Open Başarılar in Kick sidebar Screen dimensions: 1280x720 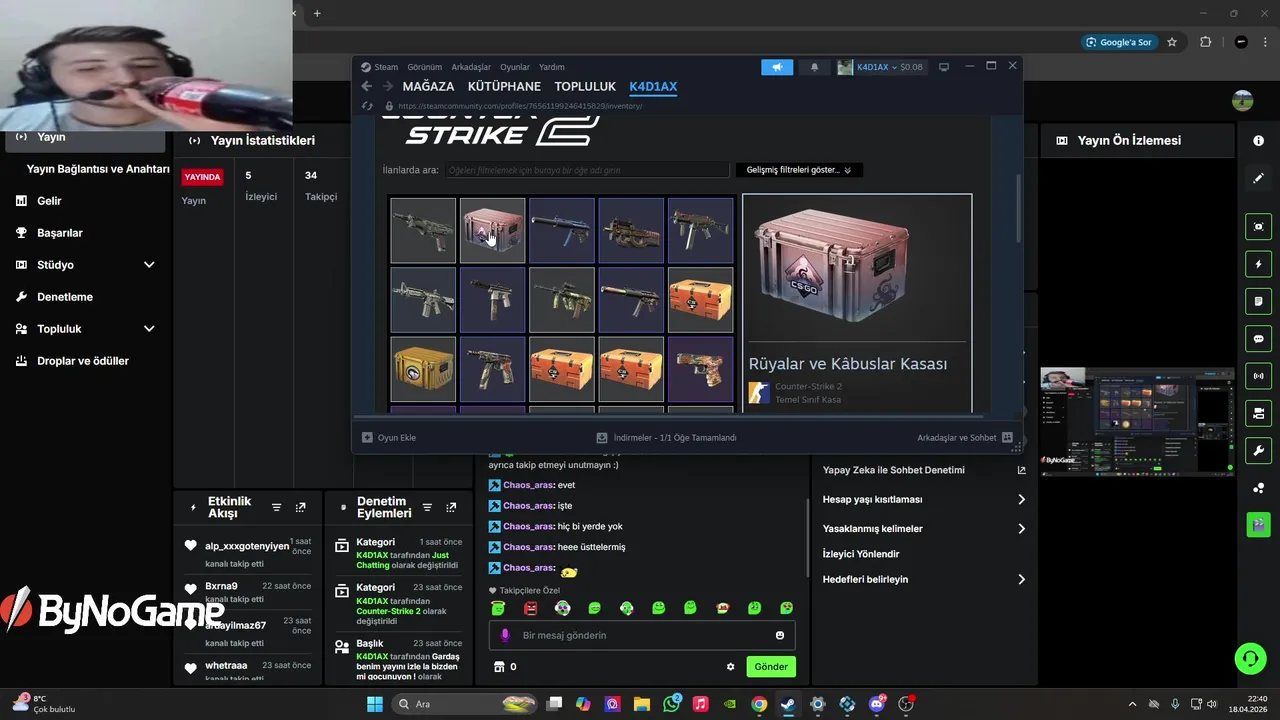(59, 233)
